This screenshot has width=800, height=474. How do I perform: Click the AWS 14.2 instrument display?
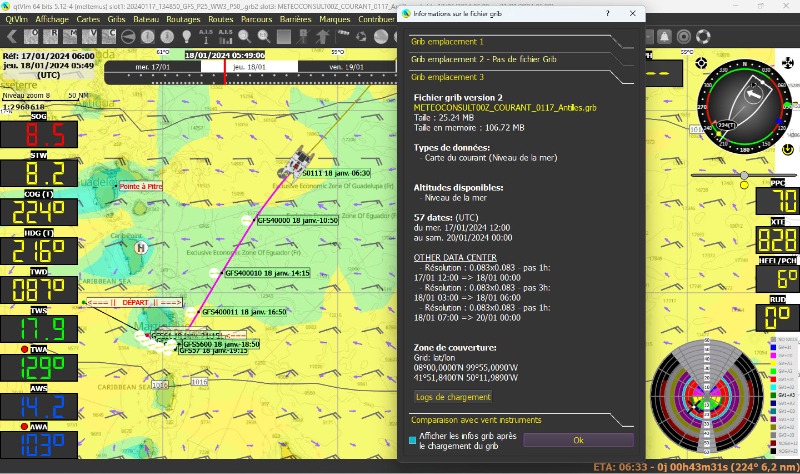tap(39, 406)
